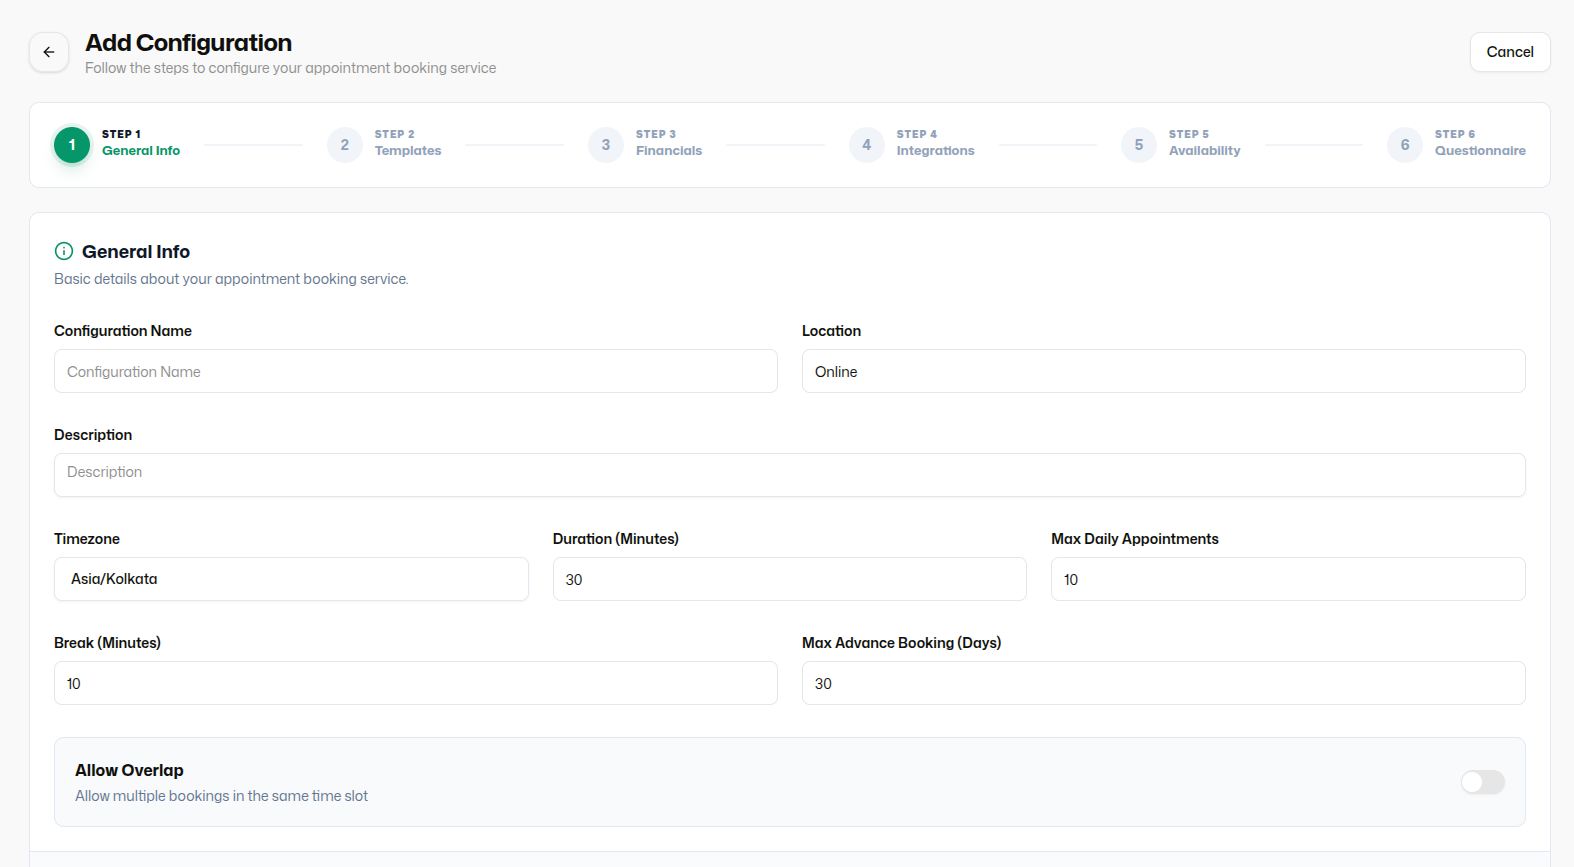Toggle the Allow Overlap switch

[x=1483, y=782]
